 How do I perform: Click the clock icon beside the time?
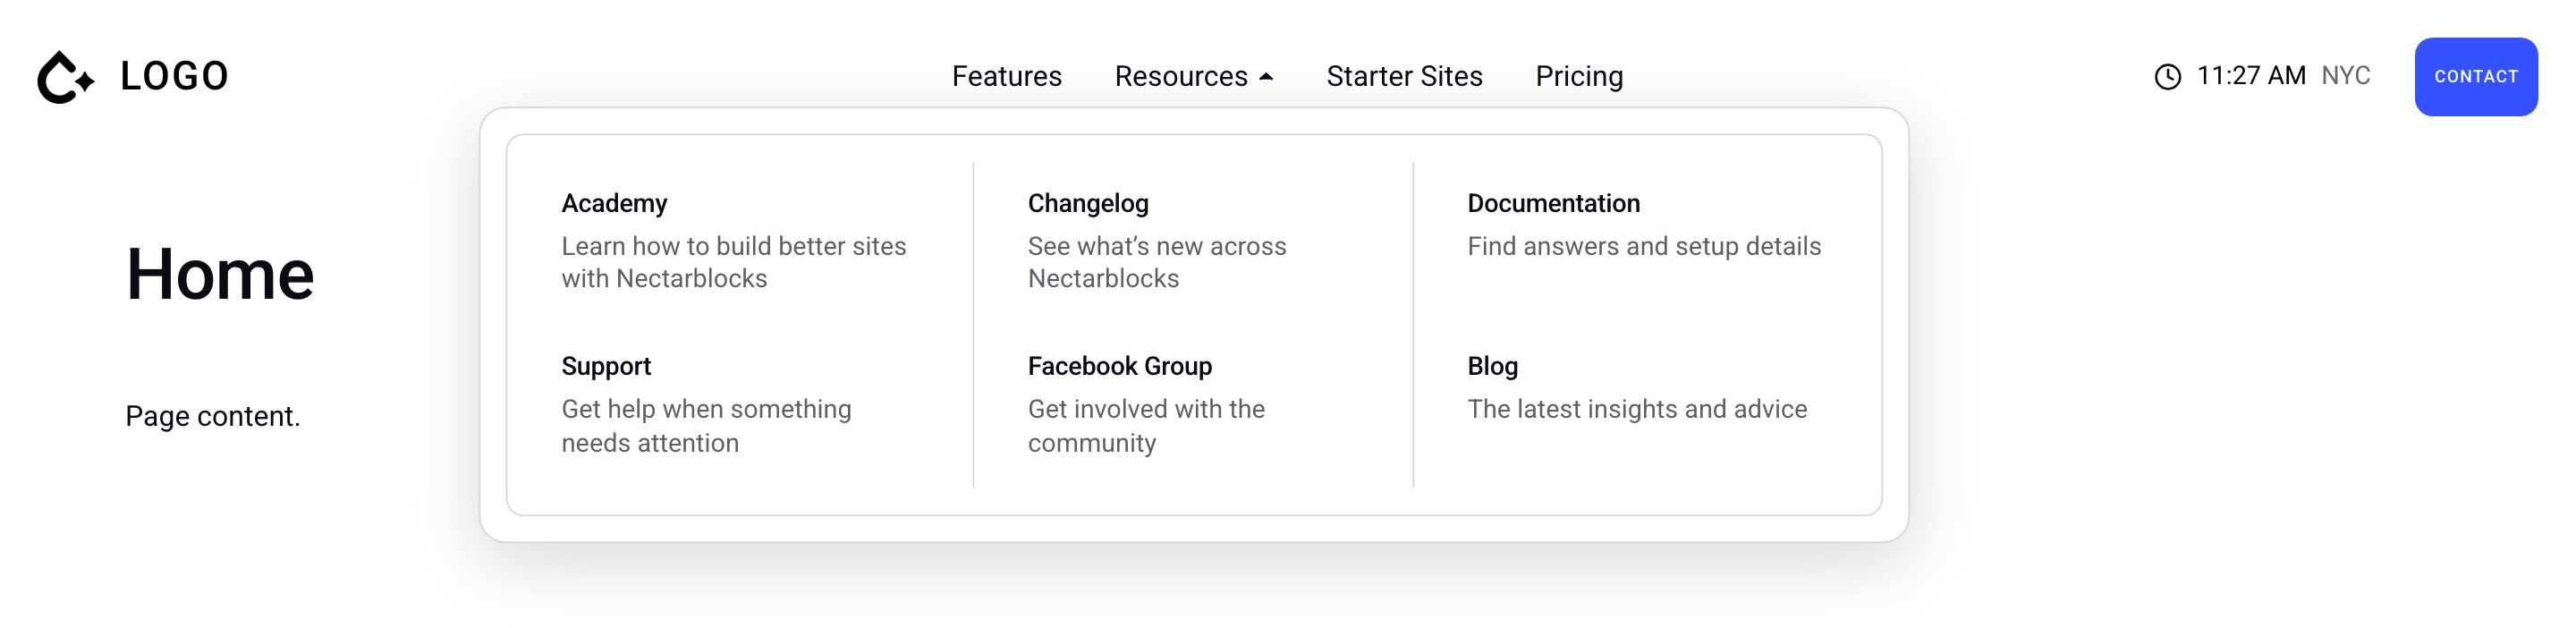pyautogui.click(x=2167, y=77)
